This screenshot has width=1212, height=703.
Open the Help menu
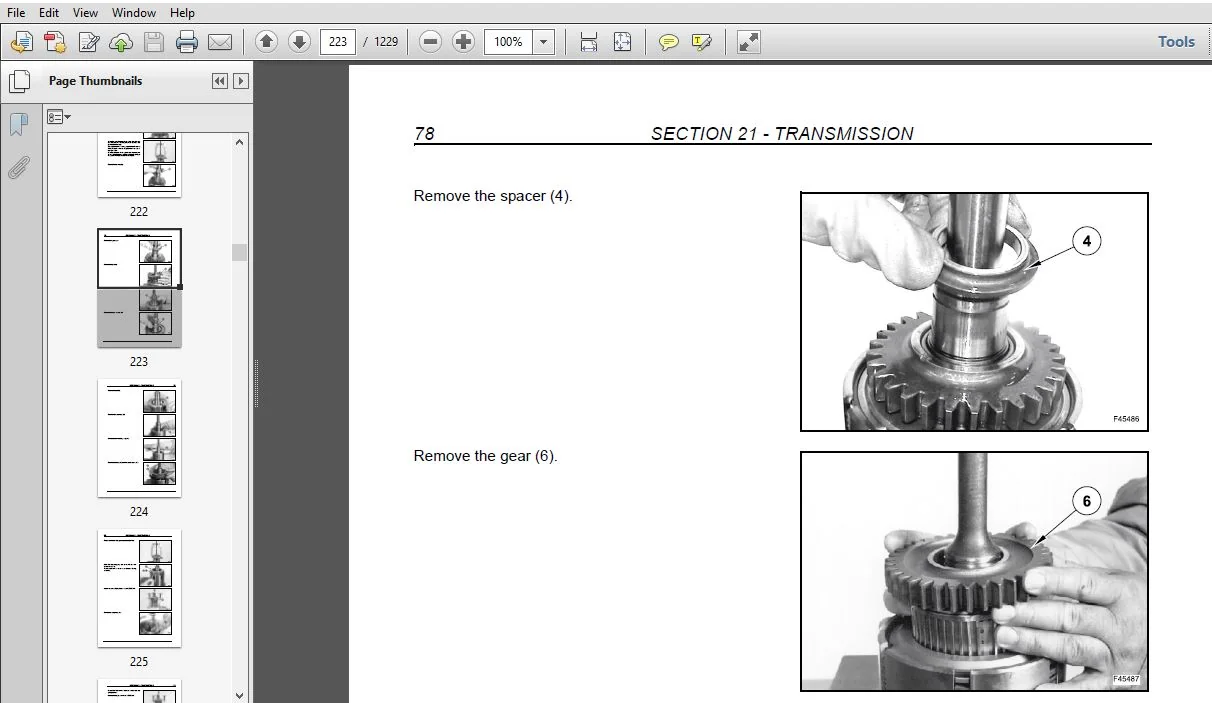pos(182,13)
